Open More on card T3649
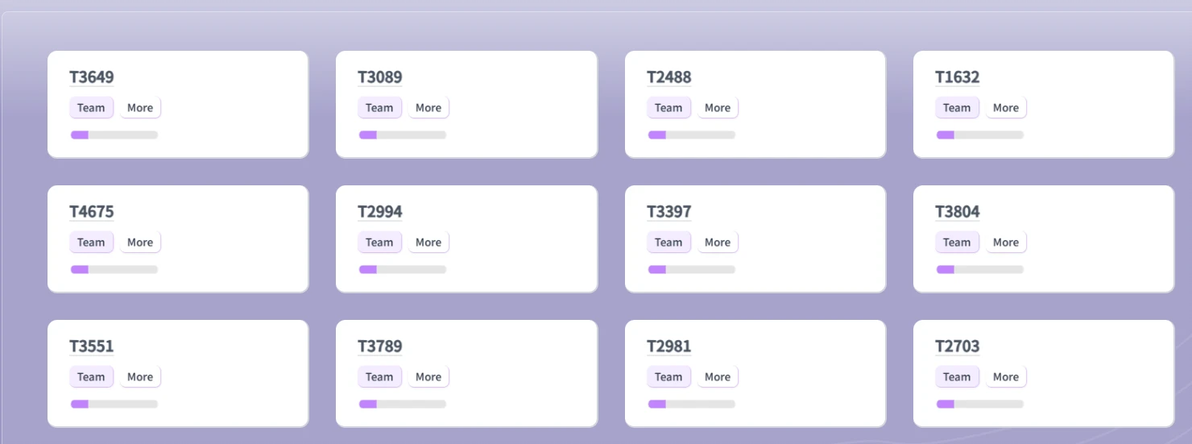This screenshot has height=444, width=1192. point(140,108)
